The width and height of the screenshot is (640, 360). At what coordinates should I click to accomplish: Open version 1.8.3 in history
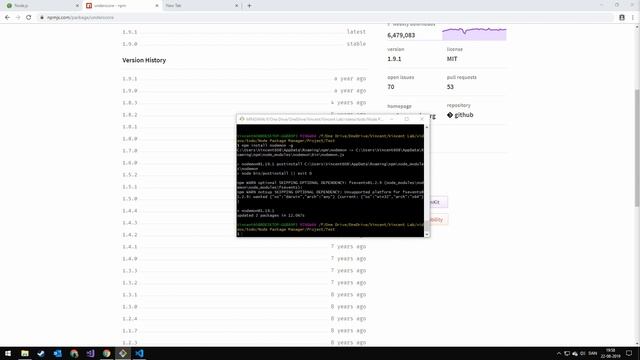pyautogui.click(x=130, y=103)
